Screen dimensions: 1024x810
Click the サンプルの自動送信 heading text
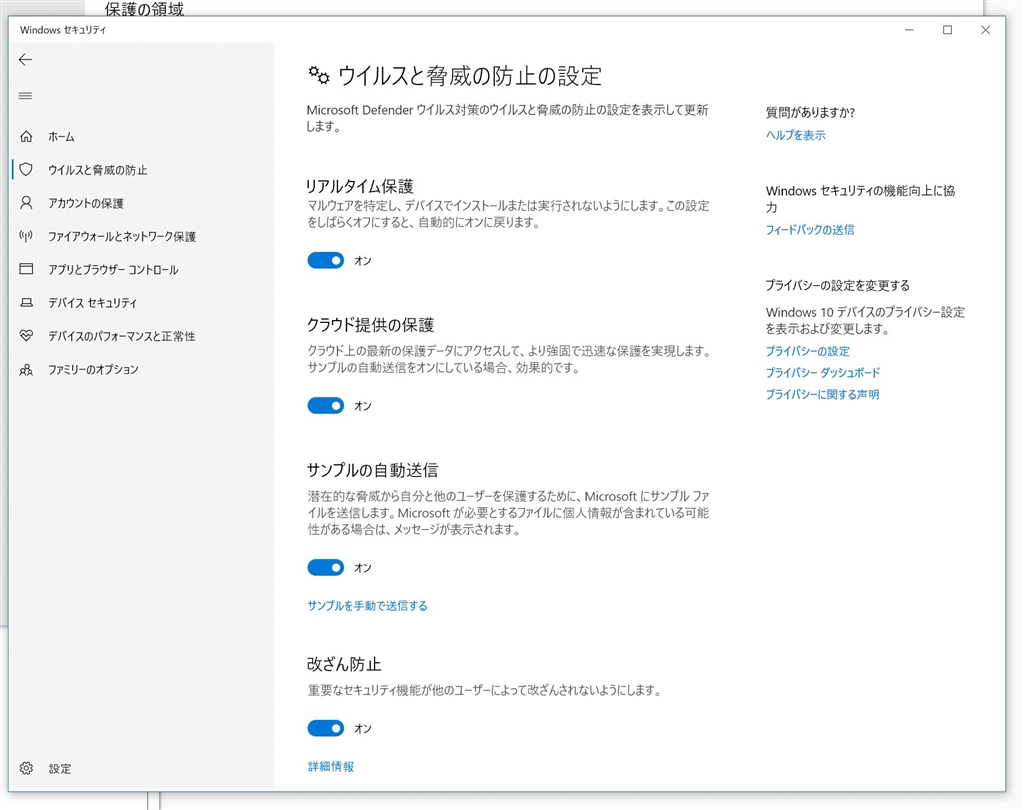point(372,470)
